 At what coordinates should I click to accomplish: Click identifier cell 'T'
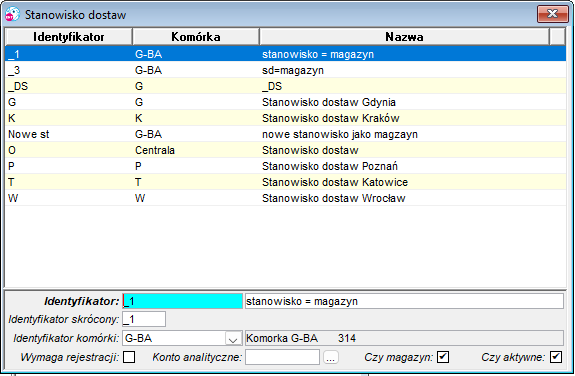click(69, 182)
